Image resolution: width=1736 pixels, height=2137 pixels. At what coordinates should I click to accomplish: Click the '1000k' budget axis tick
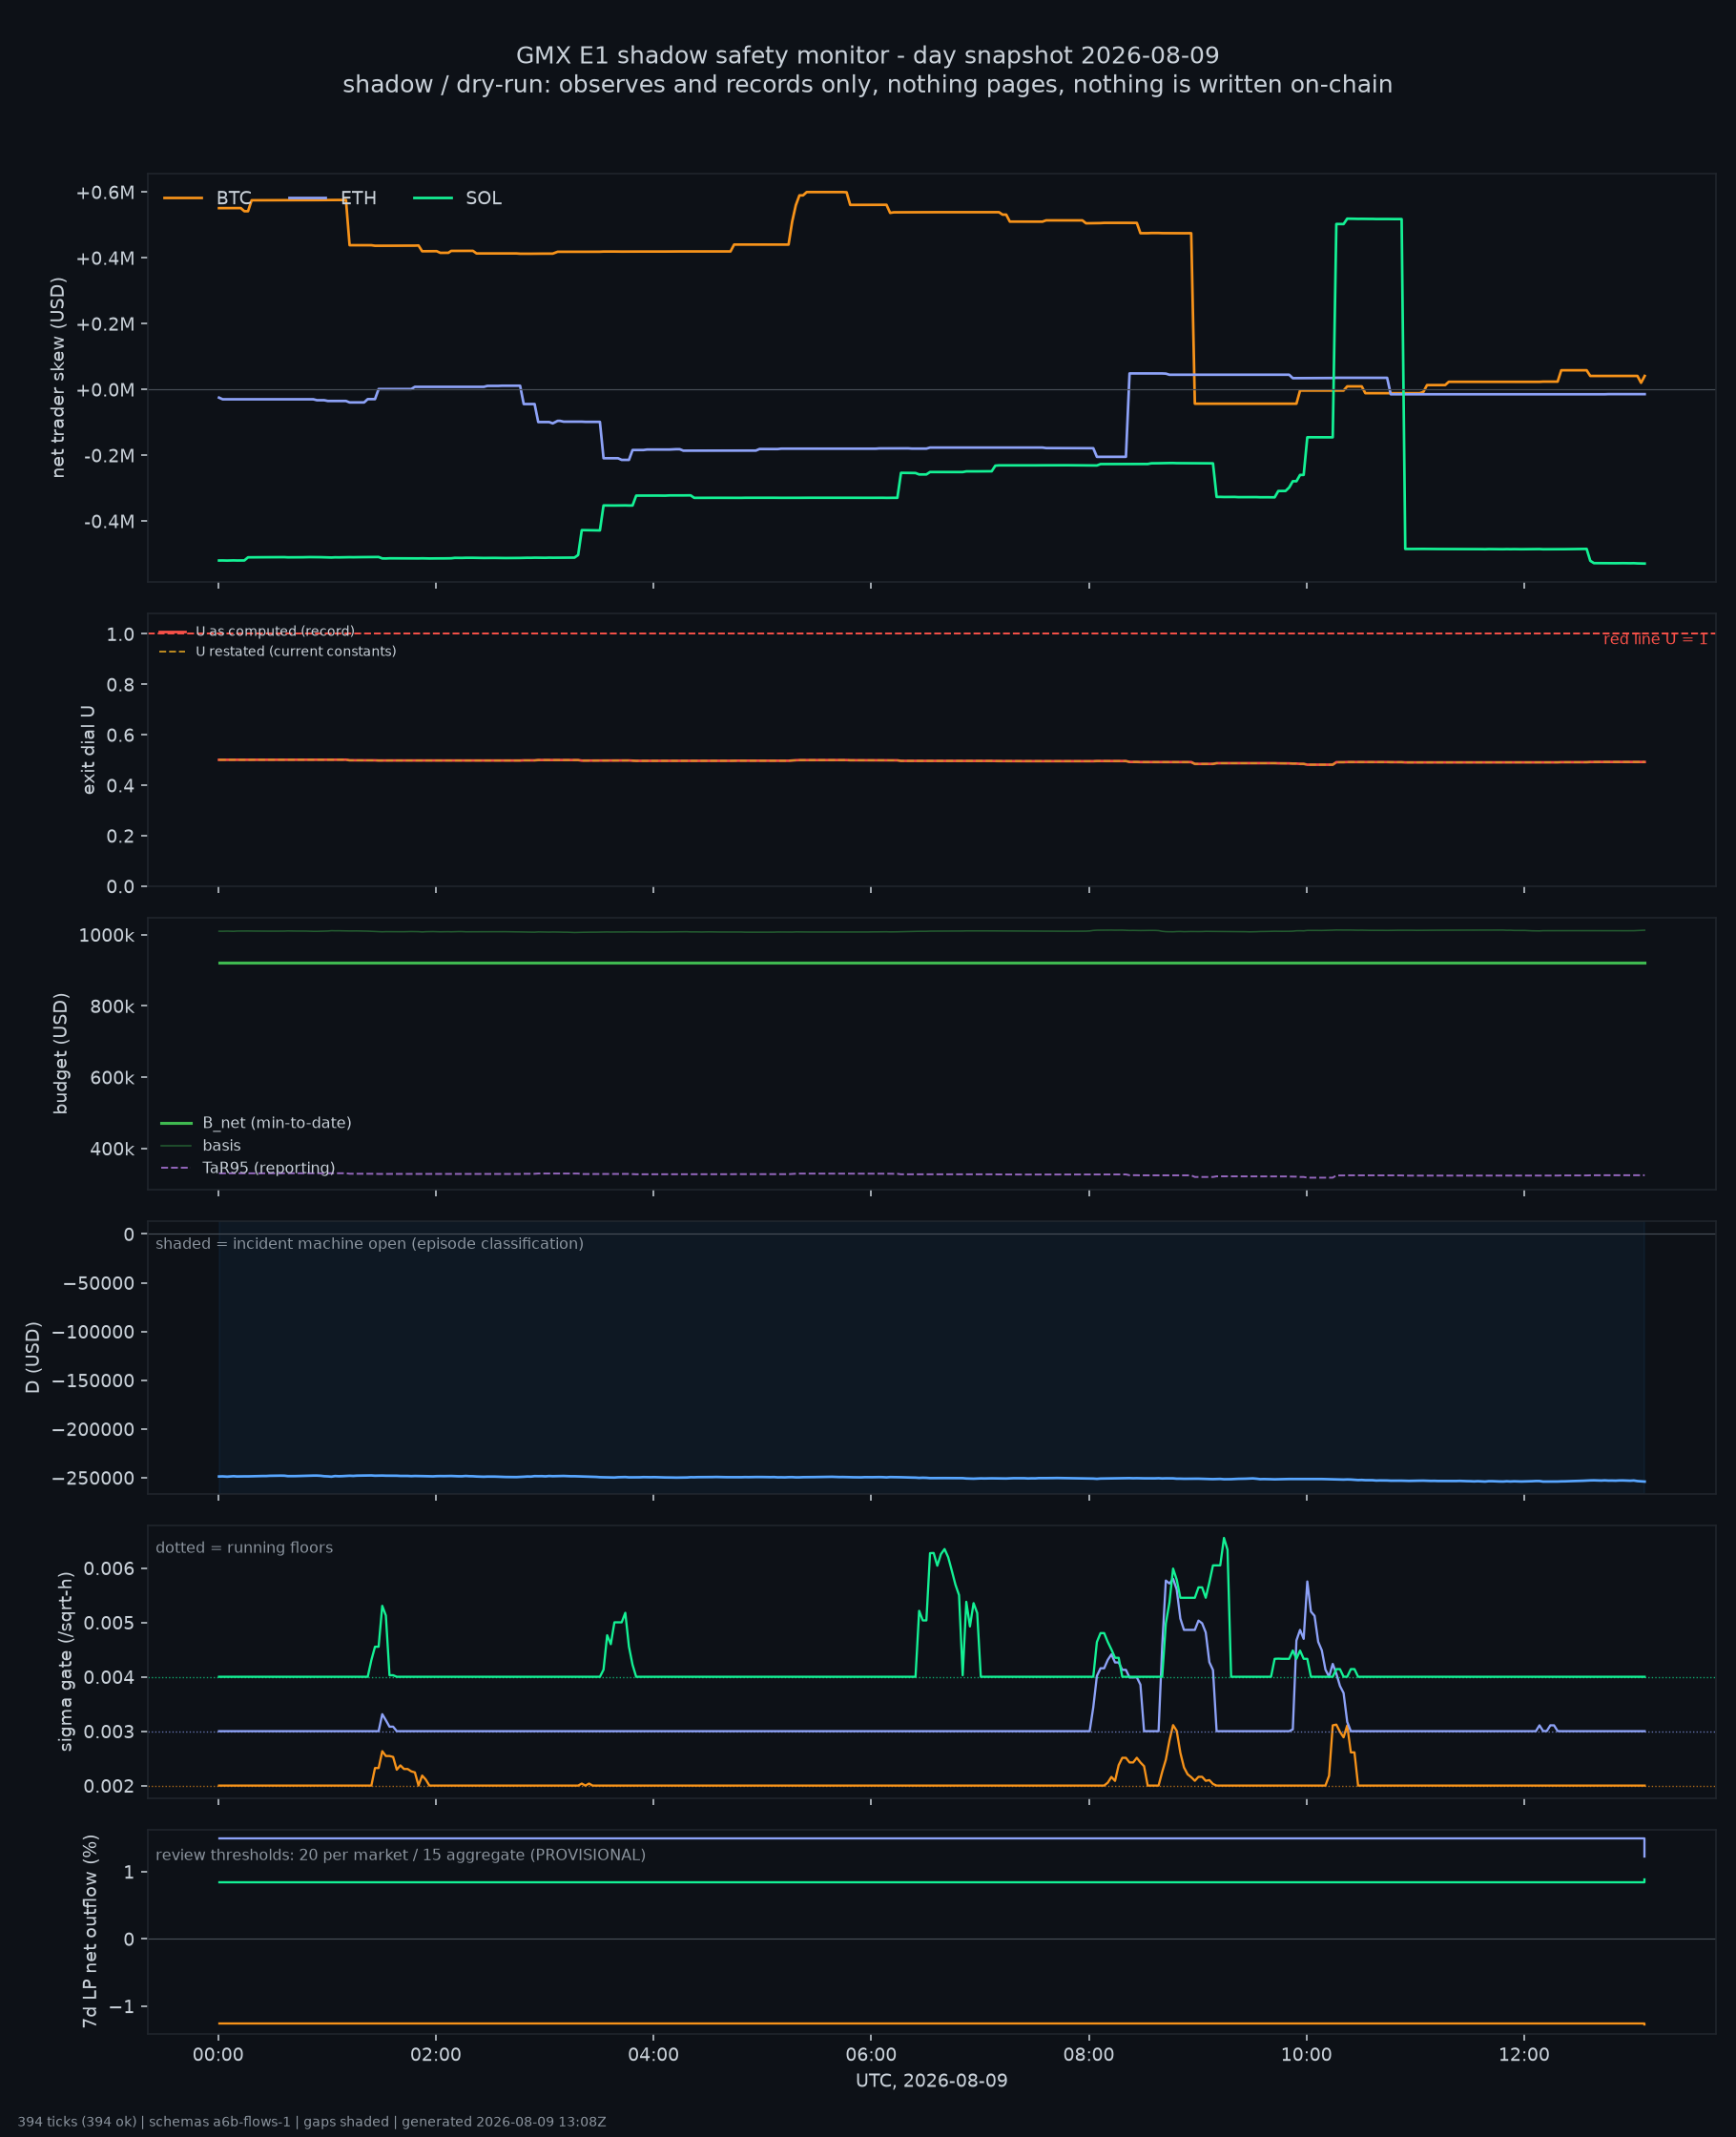point(106,935)
